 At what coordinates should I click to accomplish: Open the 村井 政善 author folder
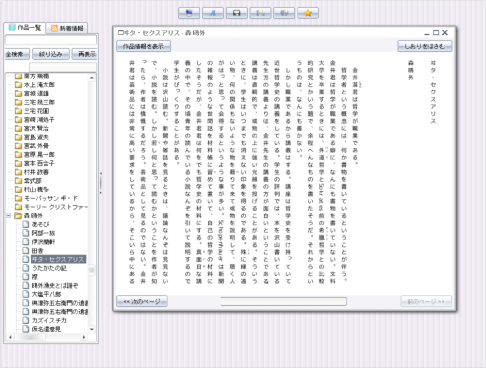point(36,172)
